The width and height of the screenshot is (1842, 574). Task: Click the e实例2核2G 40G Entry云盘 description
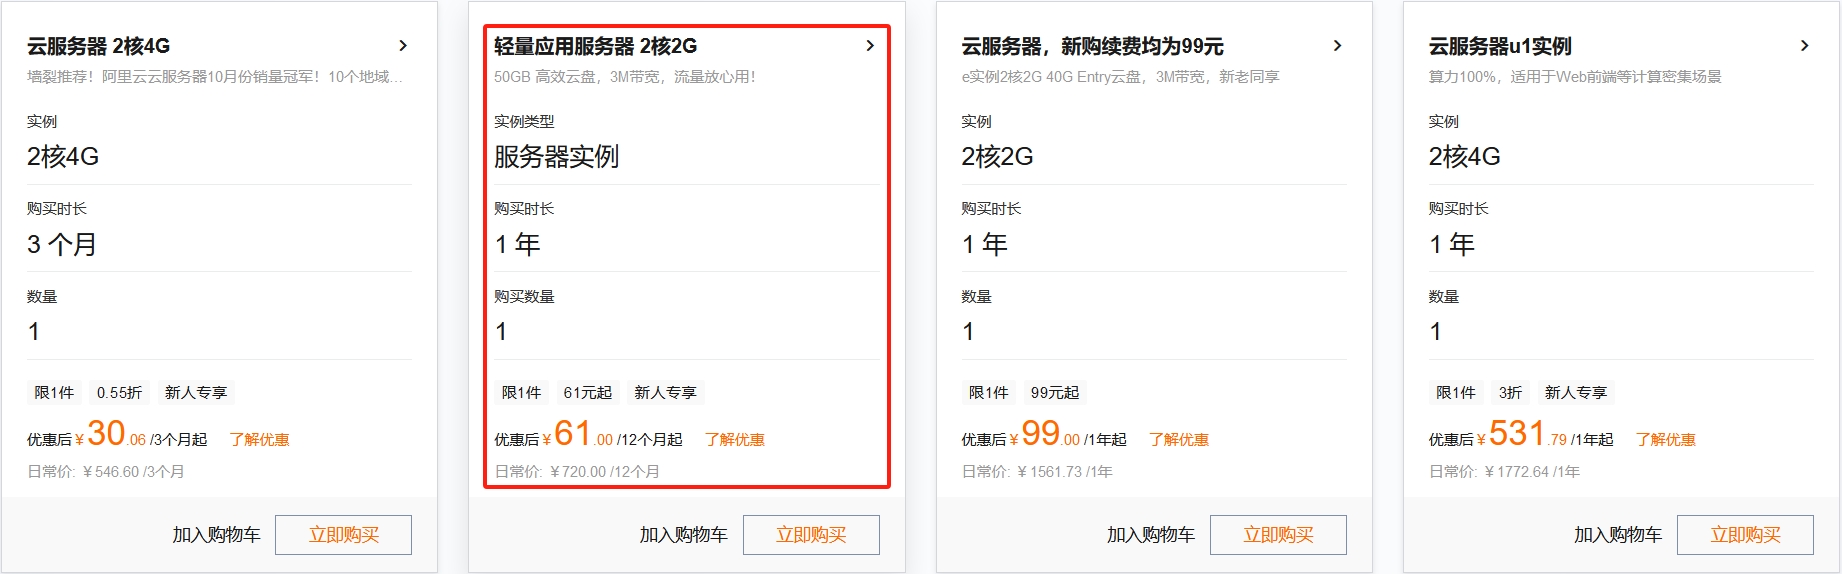click(x=1120, y=77)
